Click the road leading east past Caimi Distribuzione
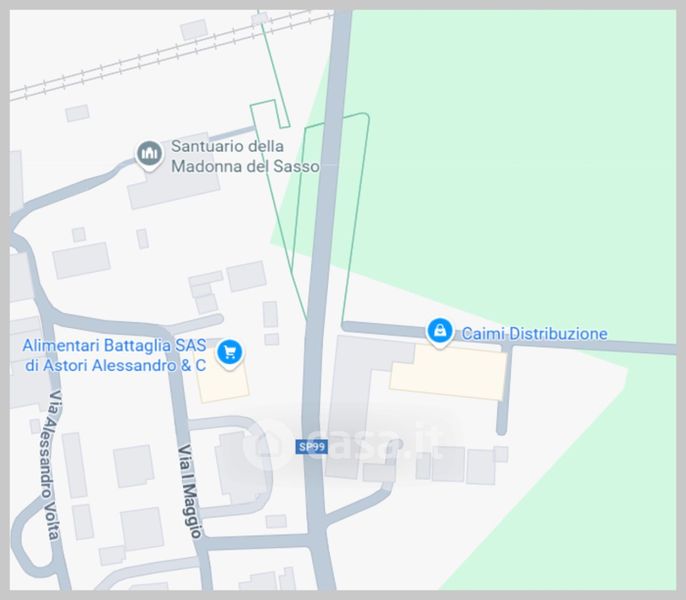Screen dimensions: 686x600 pyautogui.click(x=508, y=338)
